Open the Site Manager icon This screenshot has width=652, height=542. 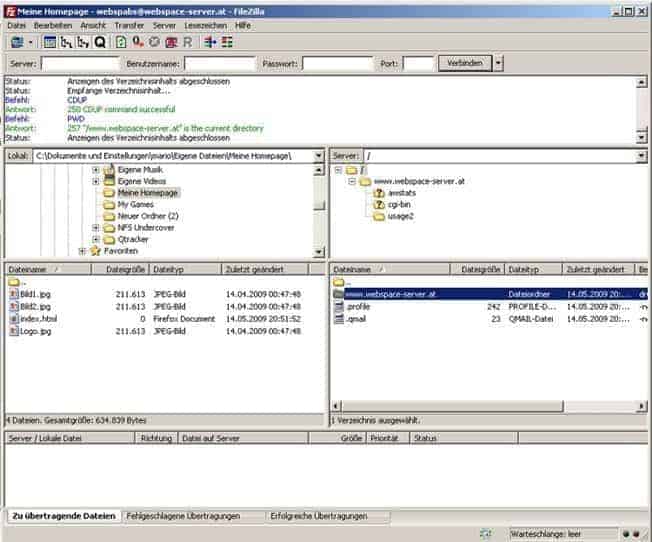point(17,42)
